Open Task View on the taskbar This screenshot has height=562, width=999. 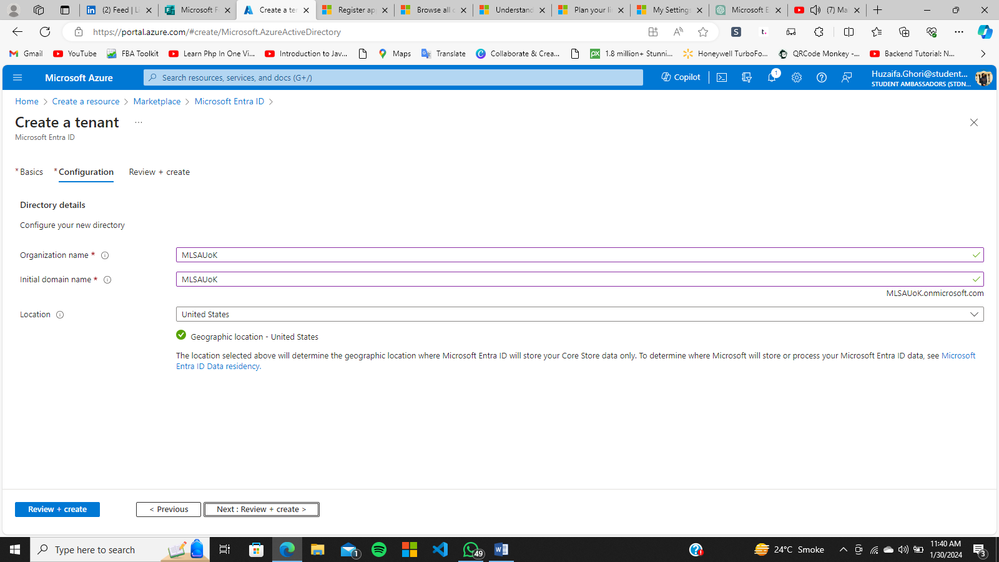pos(225,549)
